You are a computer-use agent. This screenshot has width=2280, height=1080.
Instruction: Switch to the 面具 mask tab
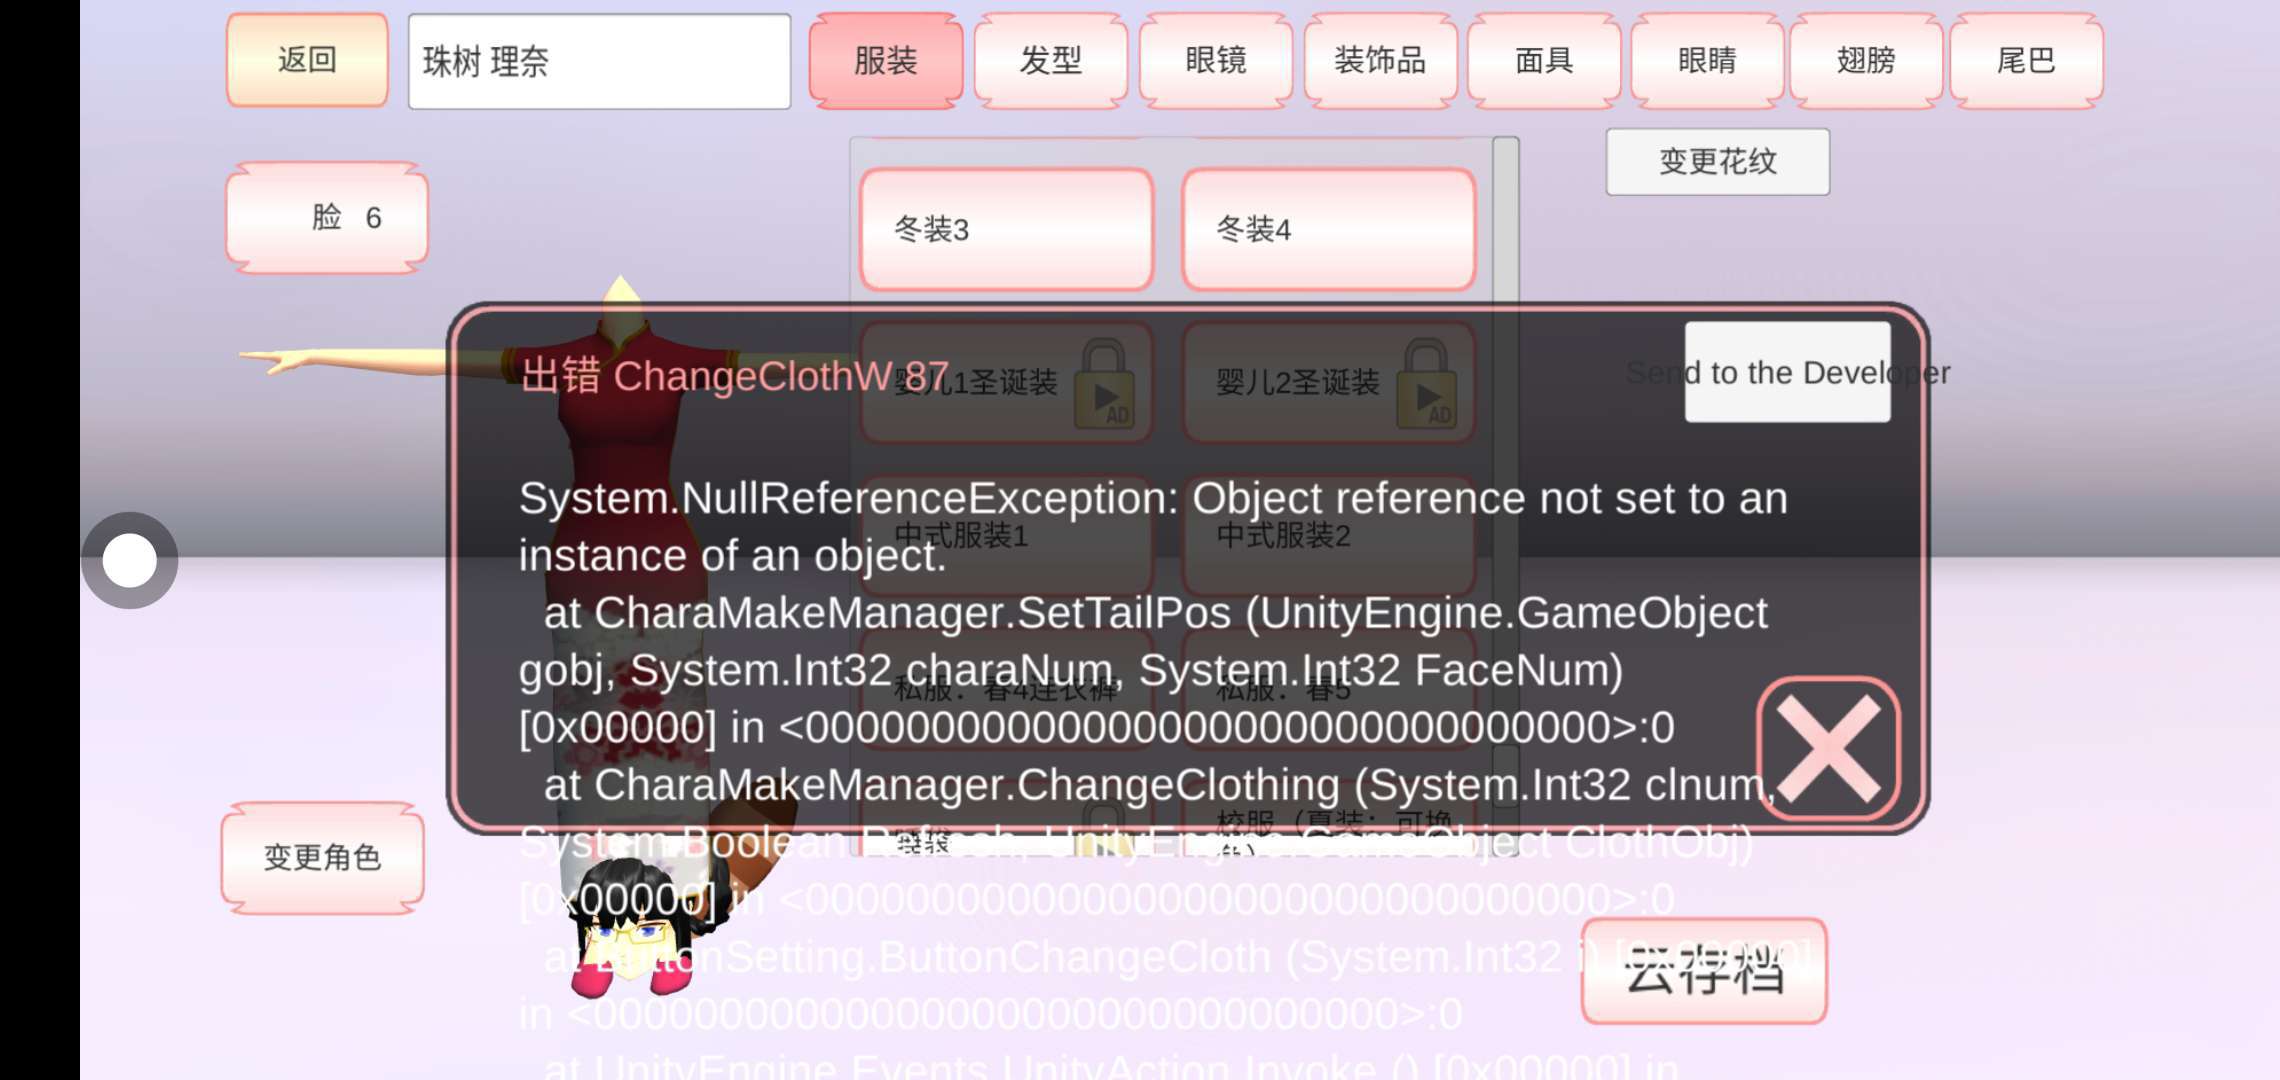tap(1544, 60)
